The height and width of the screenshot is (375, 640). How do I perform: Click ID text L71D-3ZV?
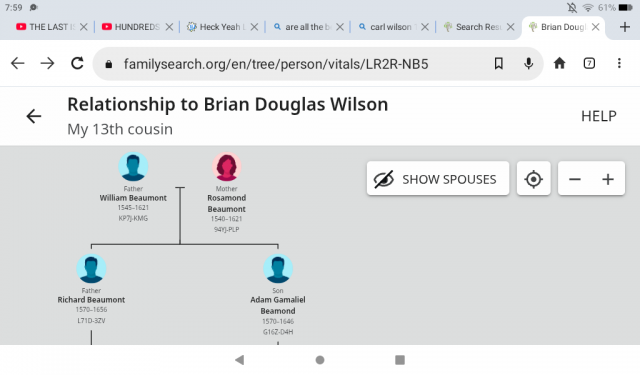pyautogui.click(x=91, y=320)
